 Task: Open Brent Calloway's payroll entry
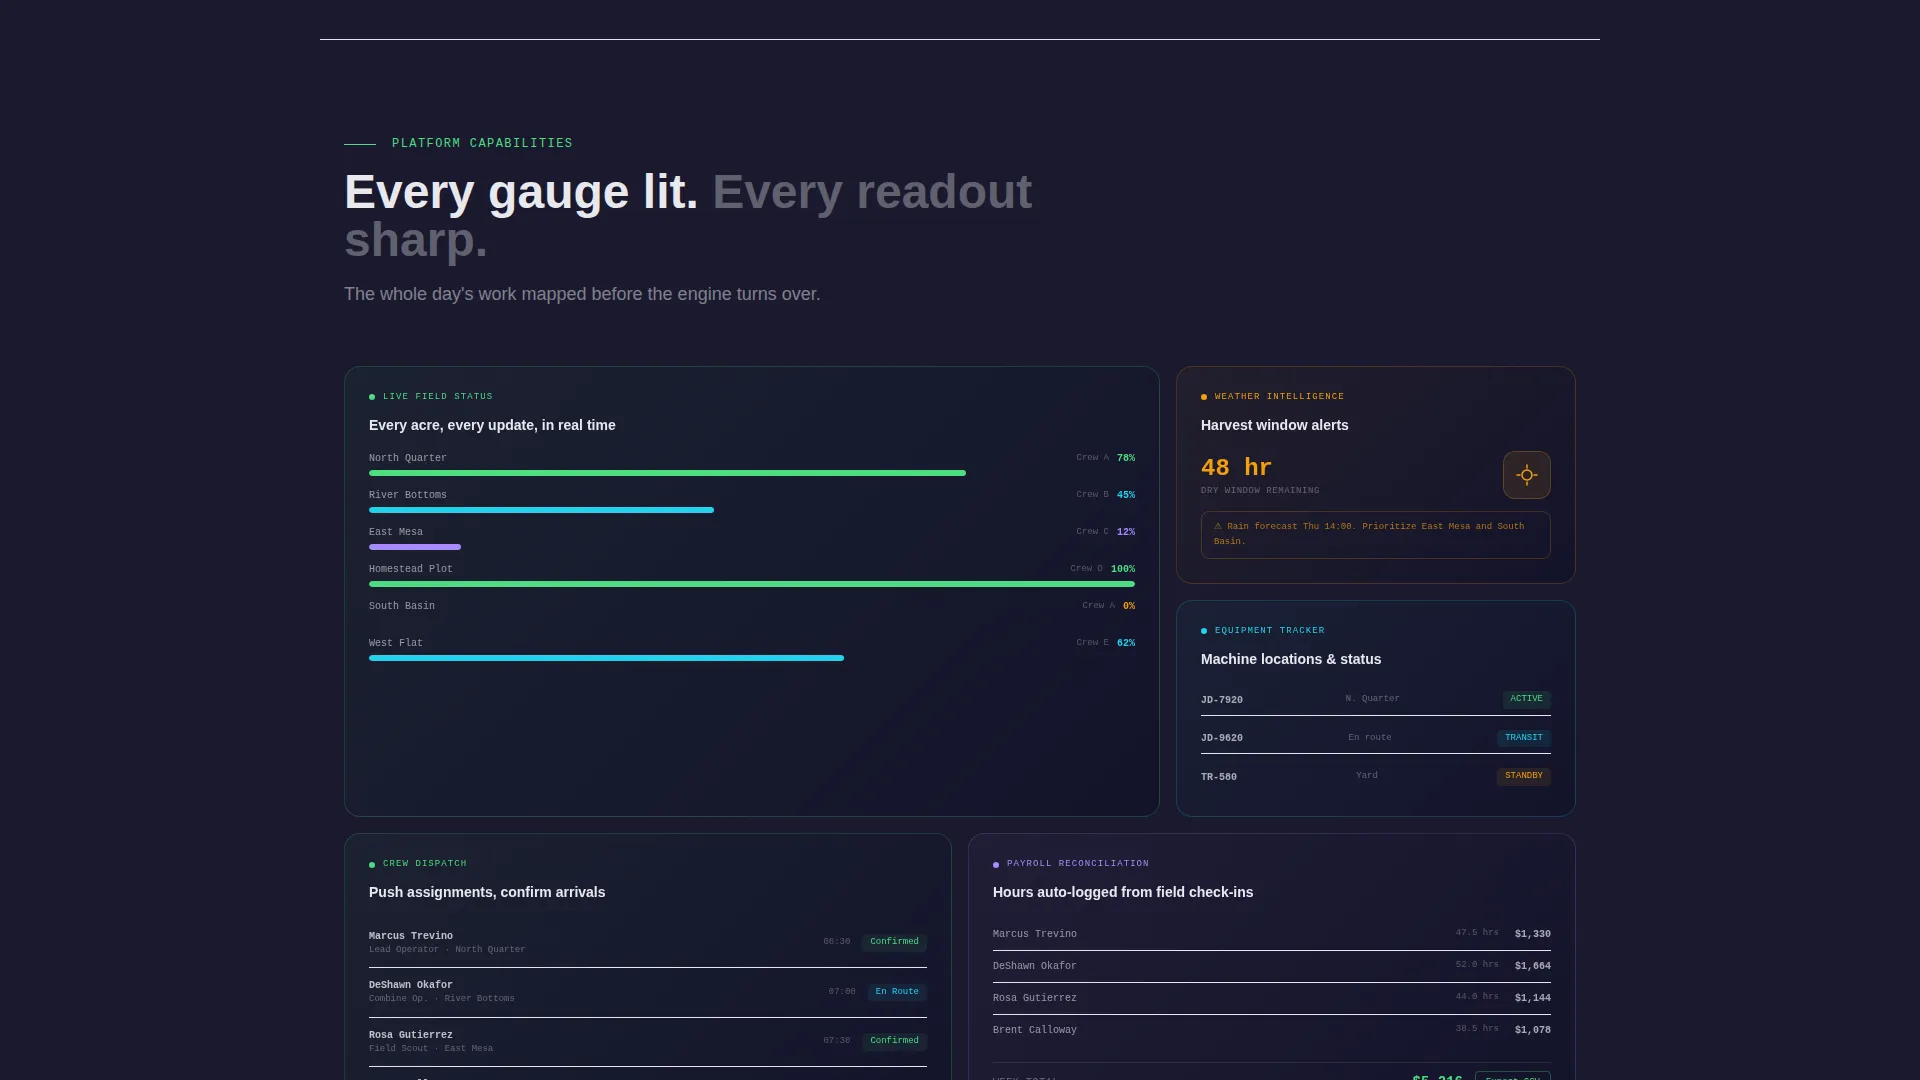tap(1271, 1030)
